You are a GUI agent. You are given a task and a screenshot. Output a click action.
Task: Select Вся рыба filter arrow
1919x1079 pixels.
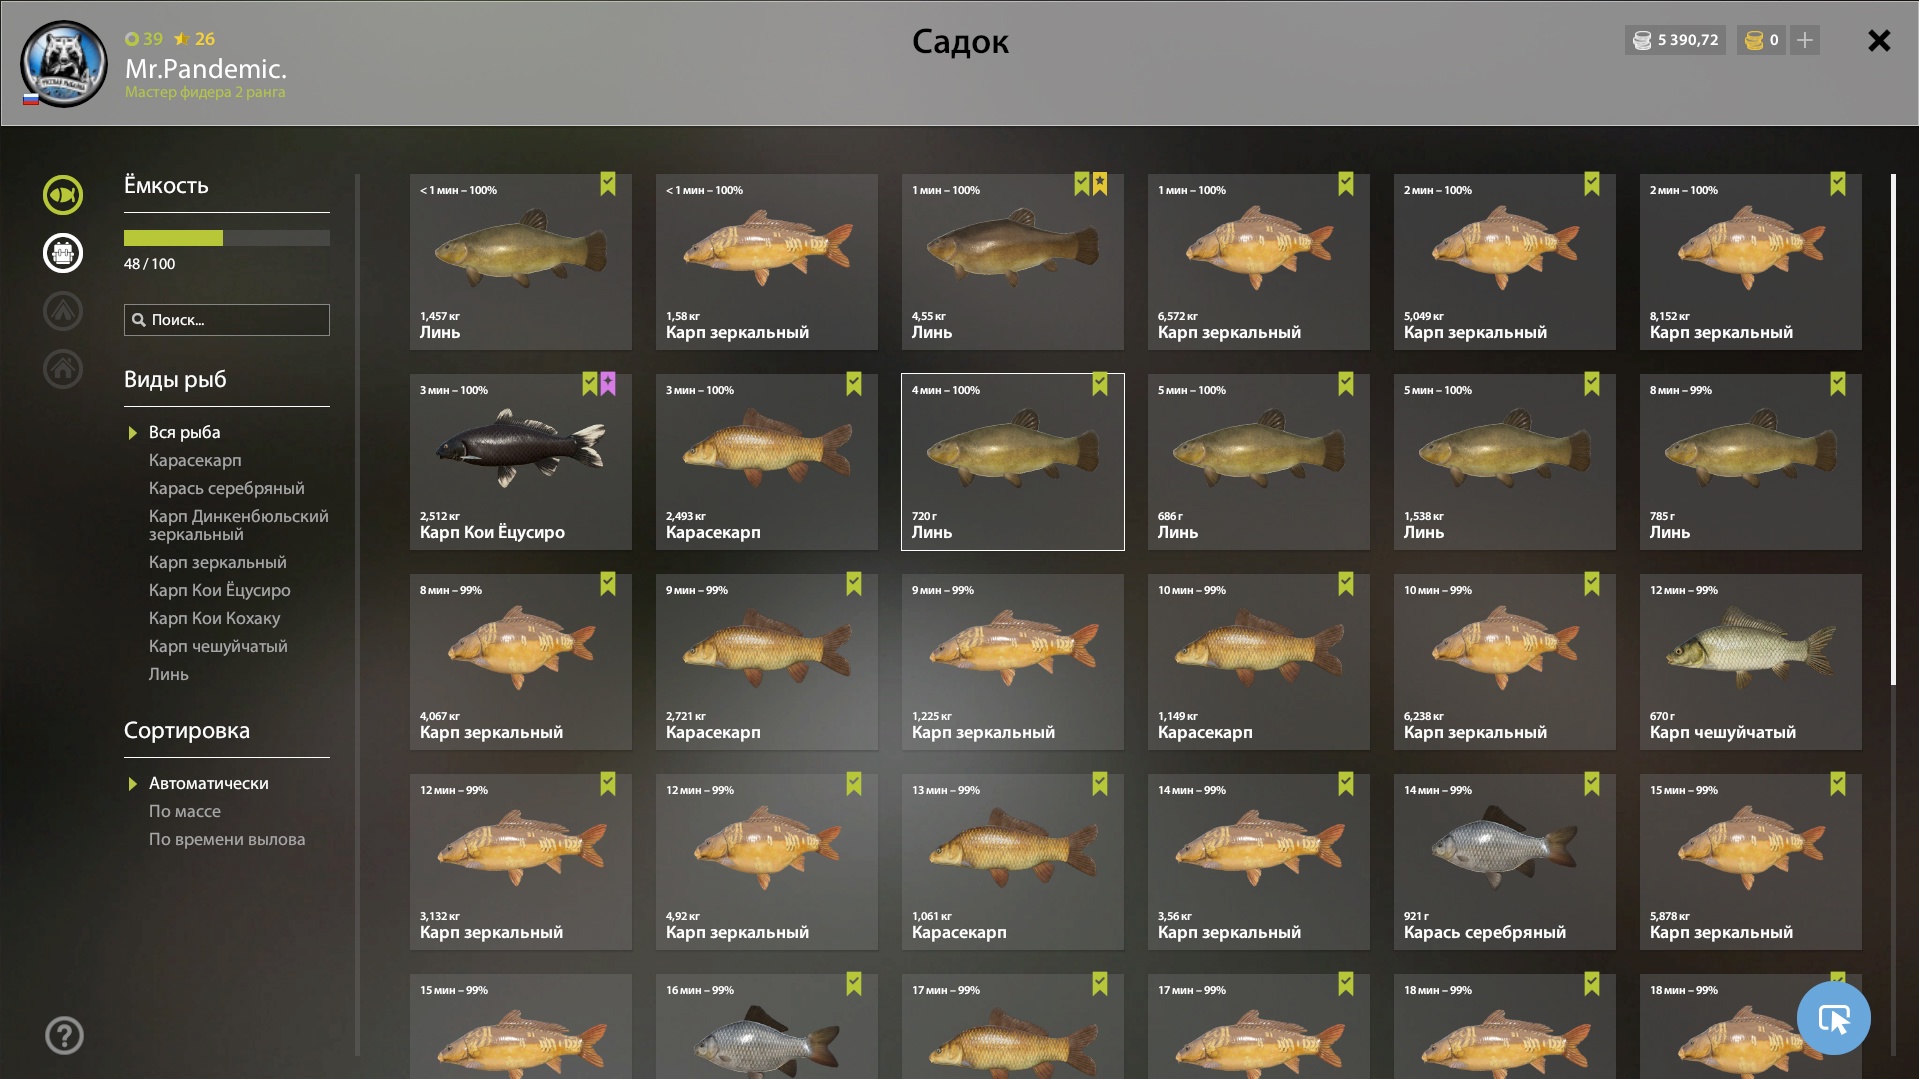[132, 433]
